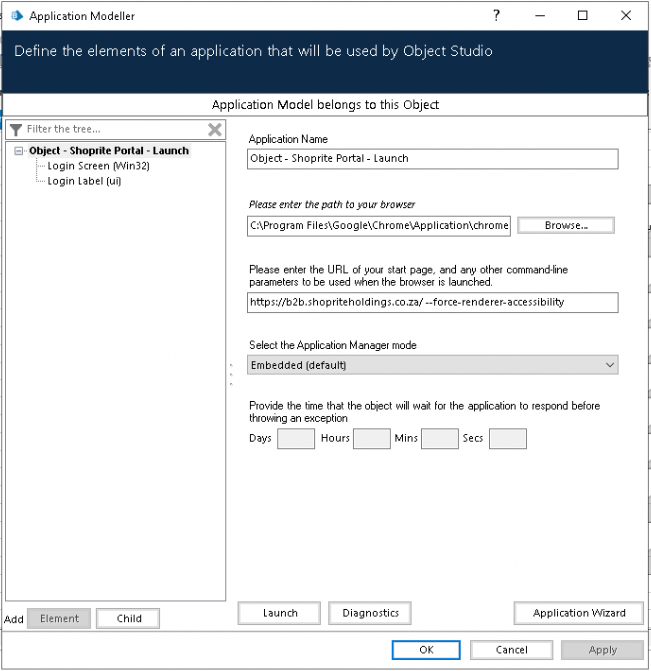Click the 'Application Model belongs to this Object' banner
The image size is (651, 671).
pyautogui.click(x=325, y=105)
